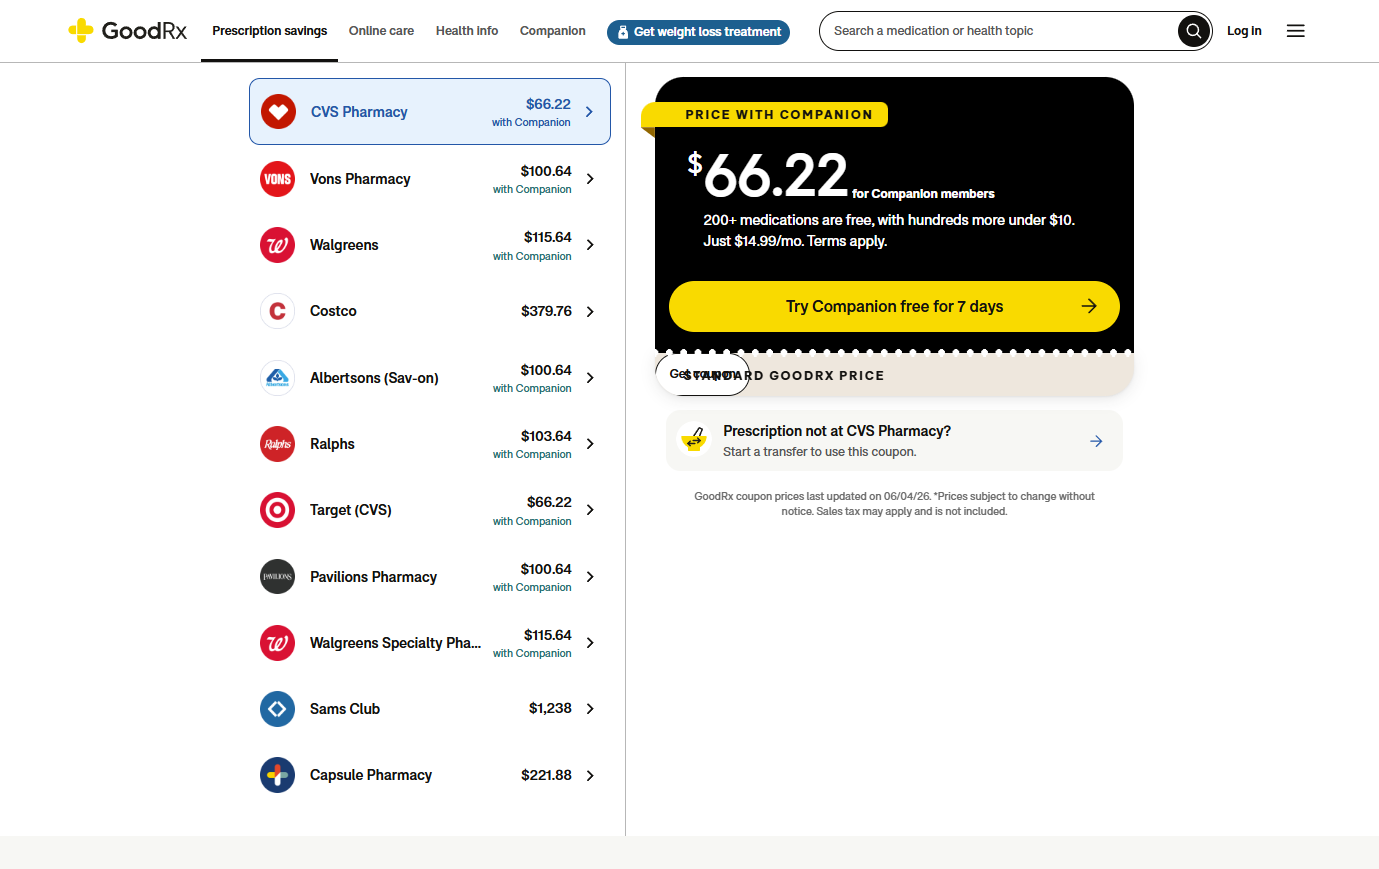Click the PRICE WITH COMPANION label
Screen dimensions: 1379x869
pos(779,115)
